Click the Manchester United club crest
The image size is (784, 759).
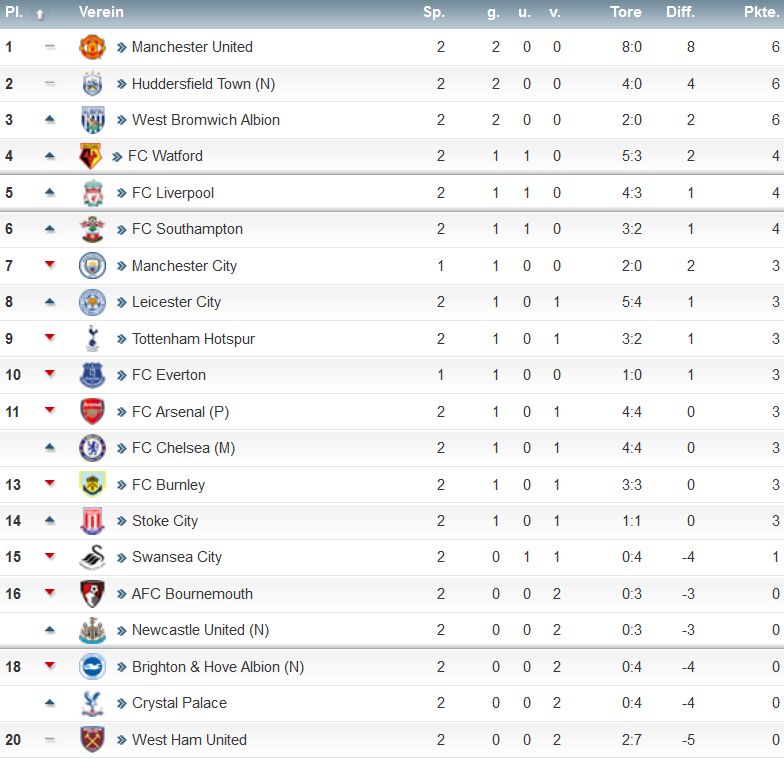tap(92, 47)
